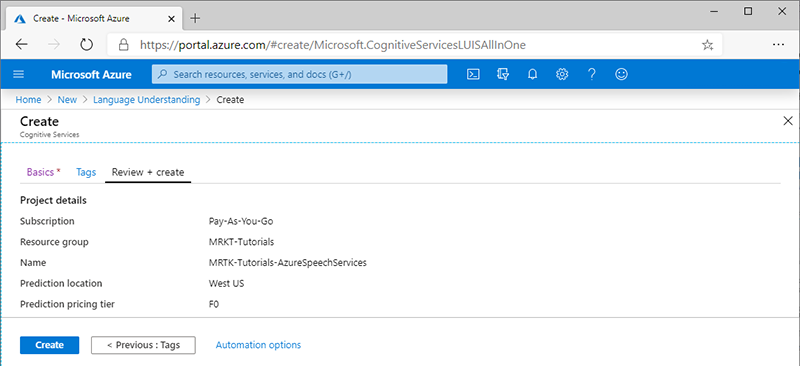
Task: Click the Create blade title
Action: click(39, 121)
